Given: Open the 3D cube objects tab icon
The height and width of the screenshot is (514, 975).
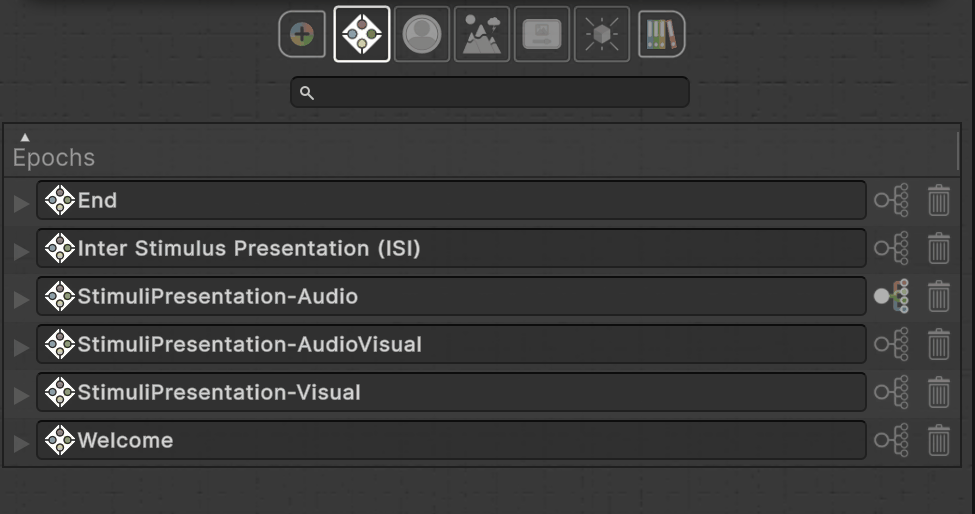Looking at the screenshot, I should [602, 34].
